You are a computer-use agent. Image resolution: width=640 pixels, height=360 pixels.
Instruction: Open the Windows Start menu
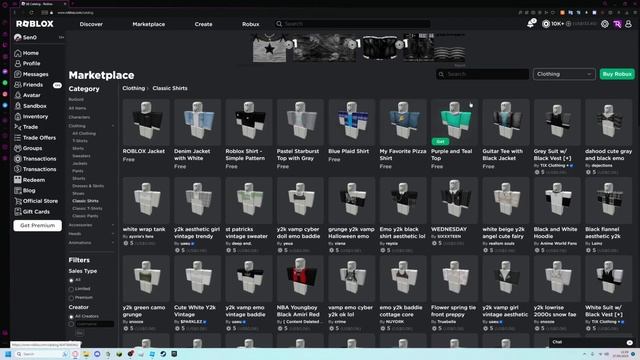coord(7,354)
